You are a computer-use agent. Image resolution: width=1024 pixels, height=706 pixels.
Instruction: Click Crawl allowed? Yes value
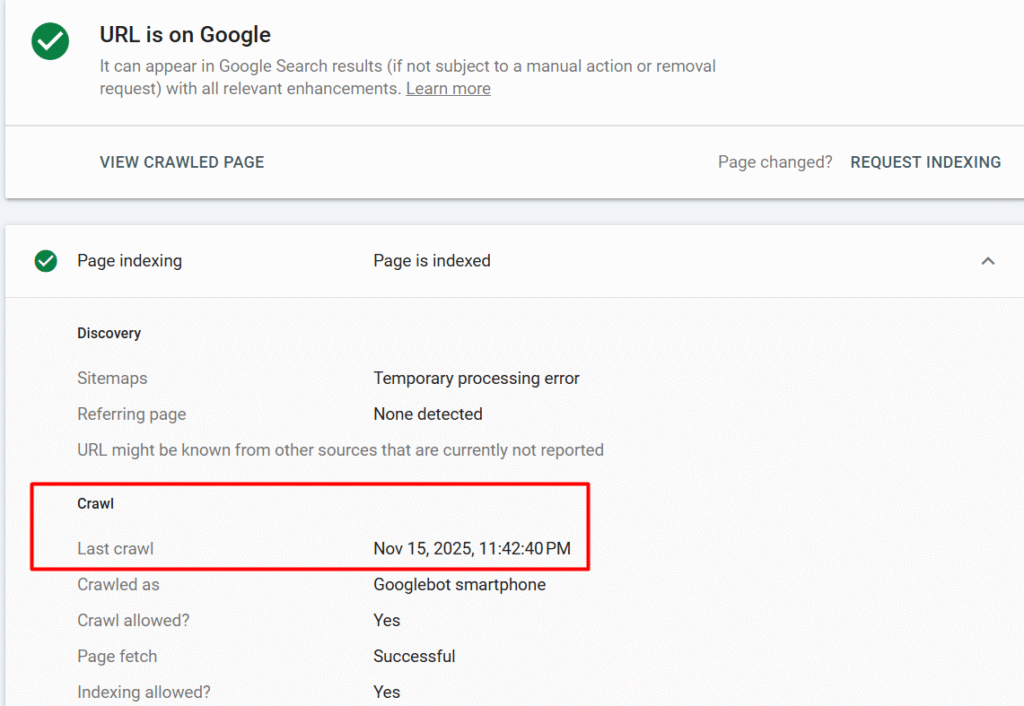tap(386, 620)
